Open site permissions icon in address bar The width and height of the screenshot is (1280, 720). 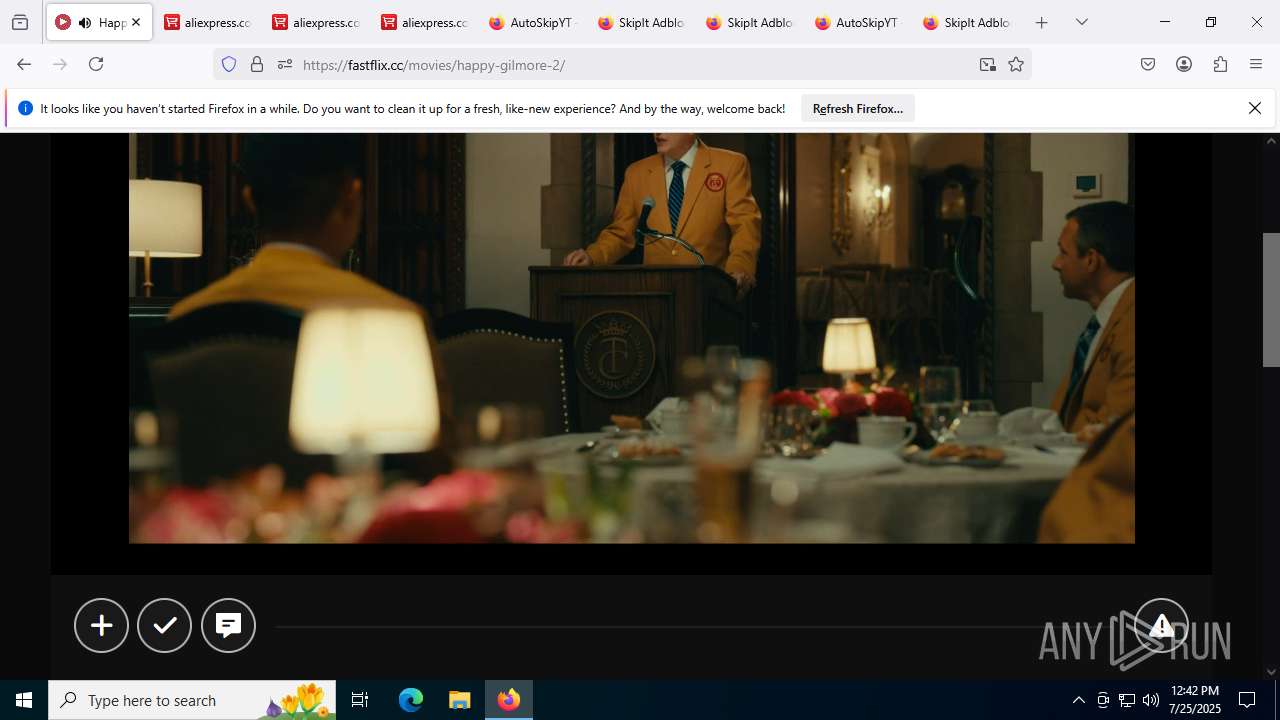pos(284,64)
